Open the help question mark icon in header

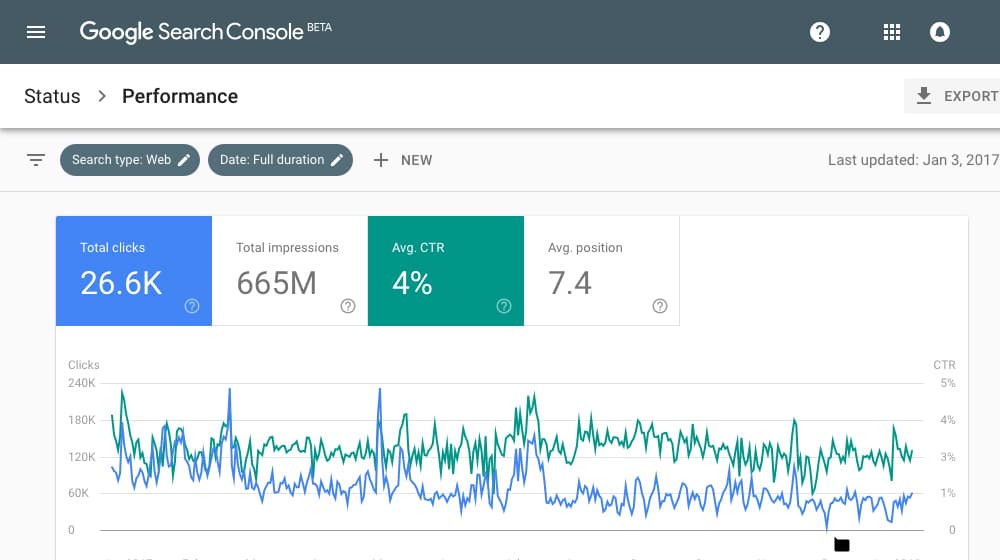(x=820, y=32)
